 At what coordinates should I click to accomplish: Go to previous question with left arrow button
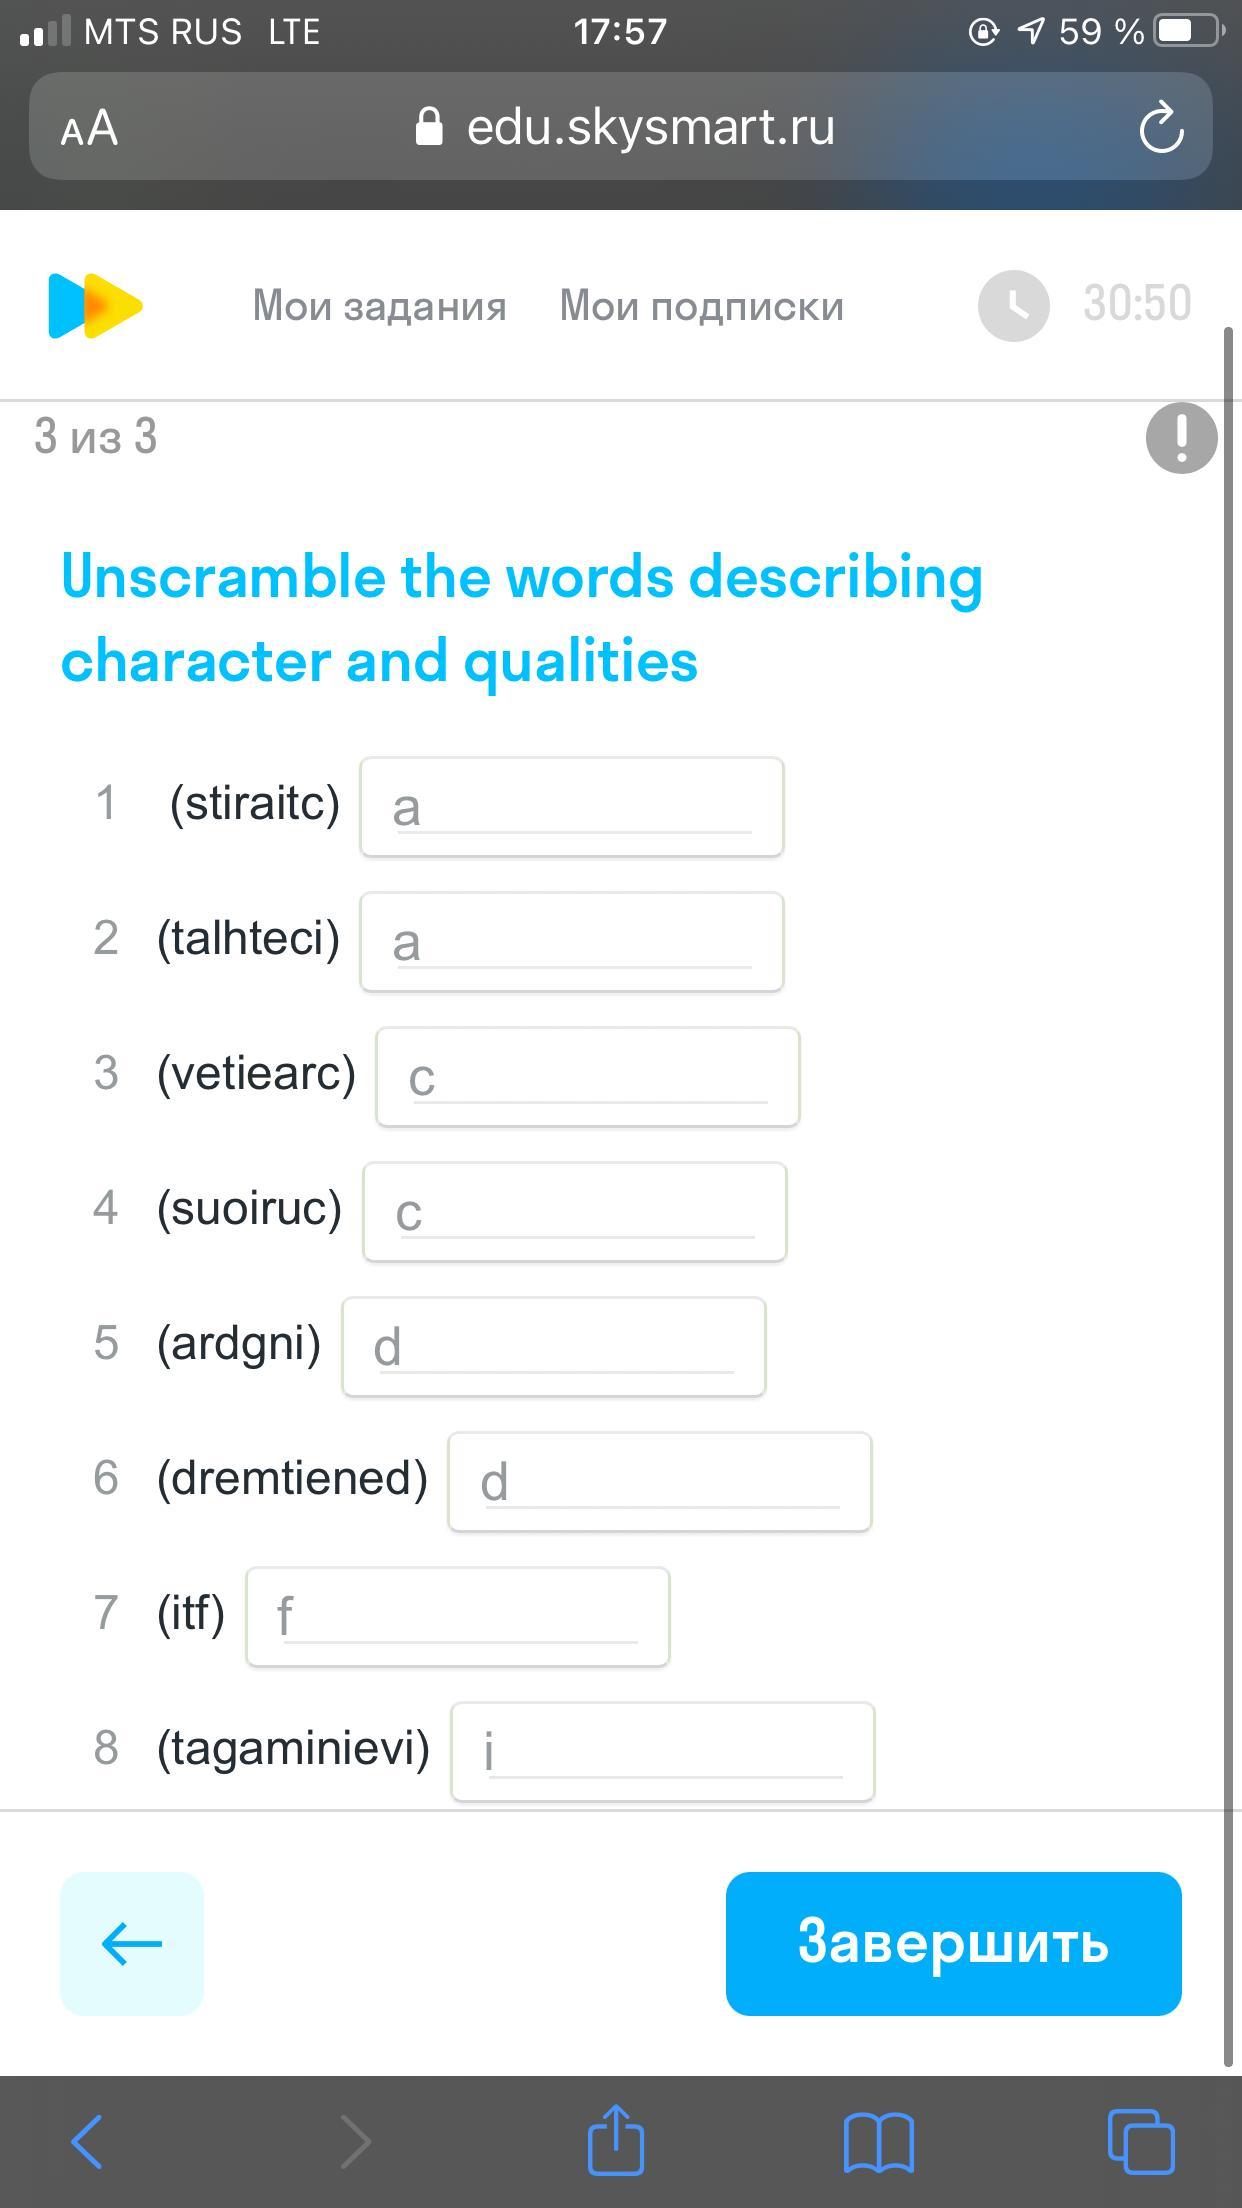tap(132, 1943)
